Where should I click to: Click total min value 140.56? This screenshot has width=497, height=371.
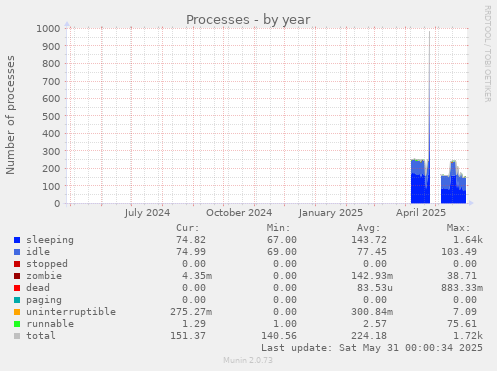point(279,336)
